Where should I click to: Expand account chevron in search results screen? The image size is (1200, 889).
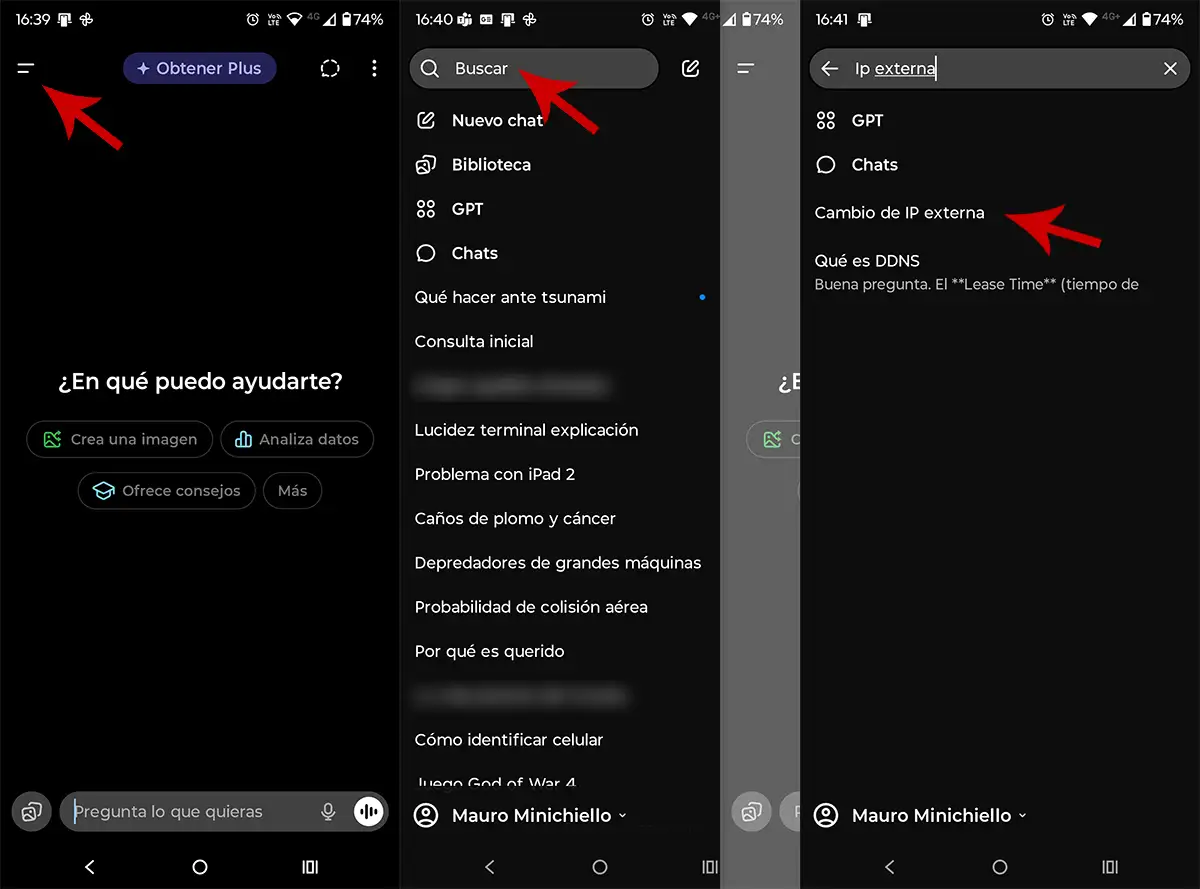click(1022, 816)
